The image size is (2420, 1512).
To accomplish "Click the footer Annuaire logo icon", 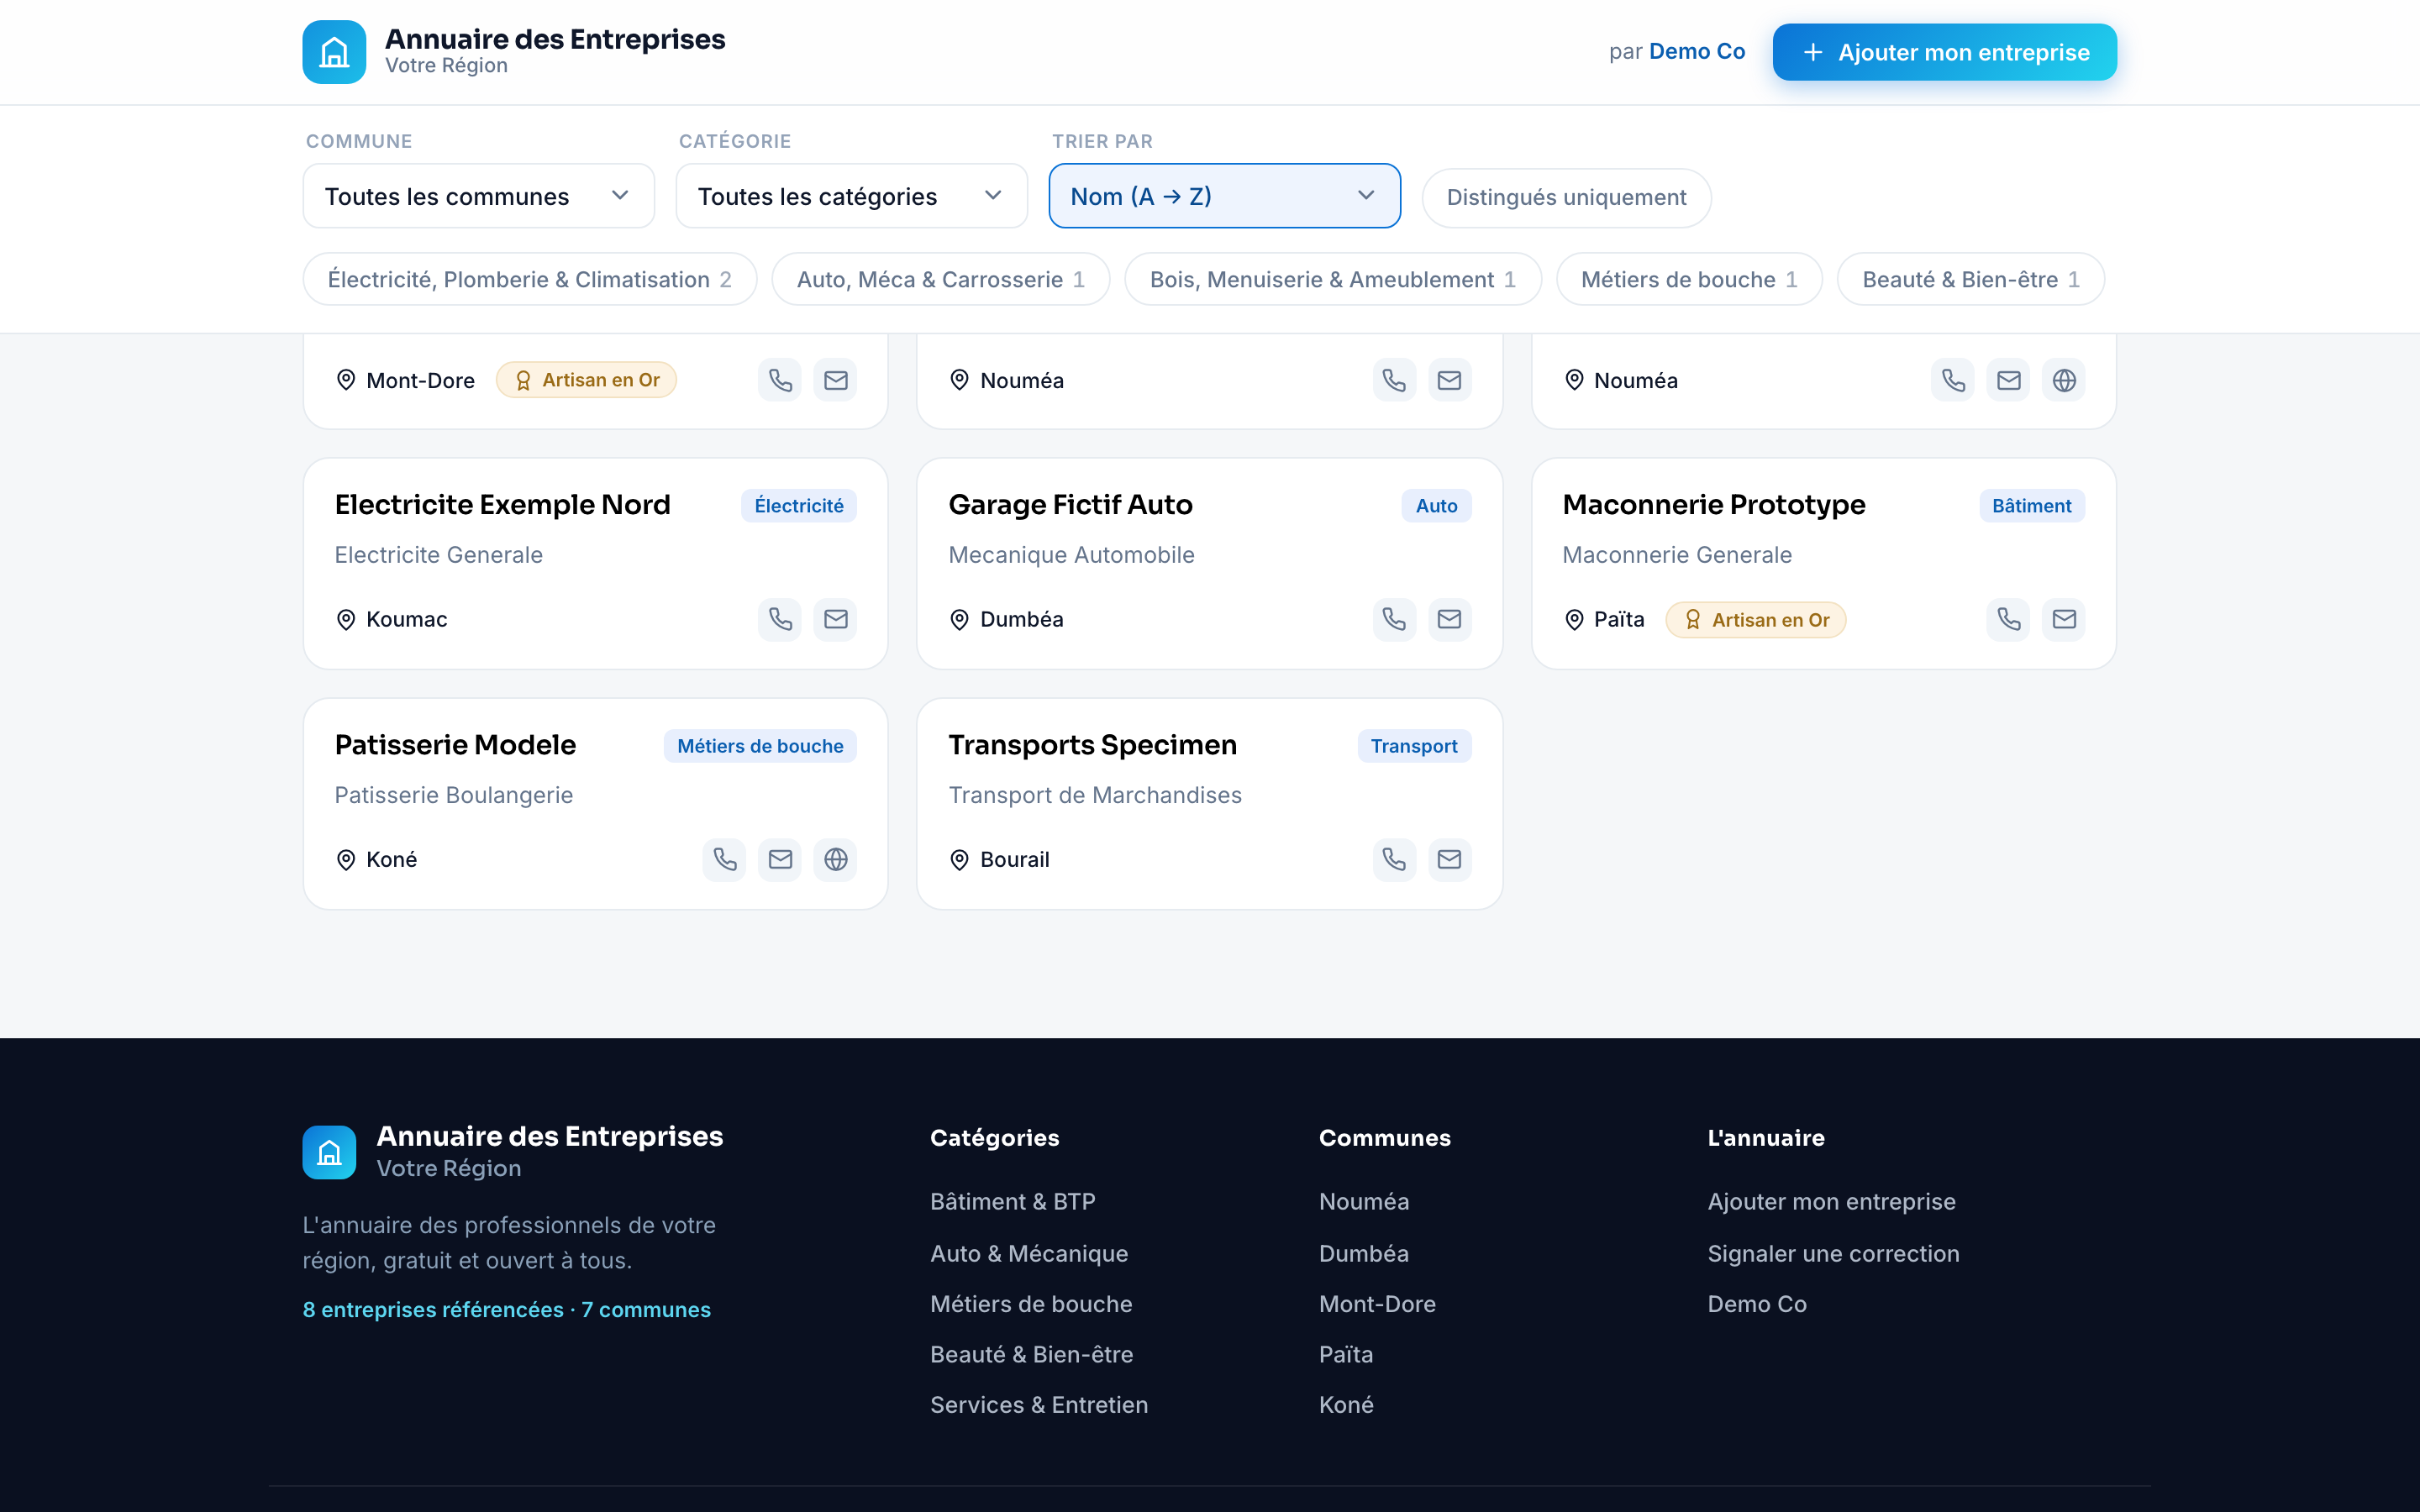I will pyautogui.click(x=329, y=1152).
